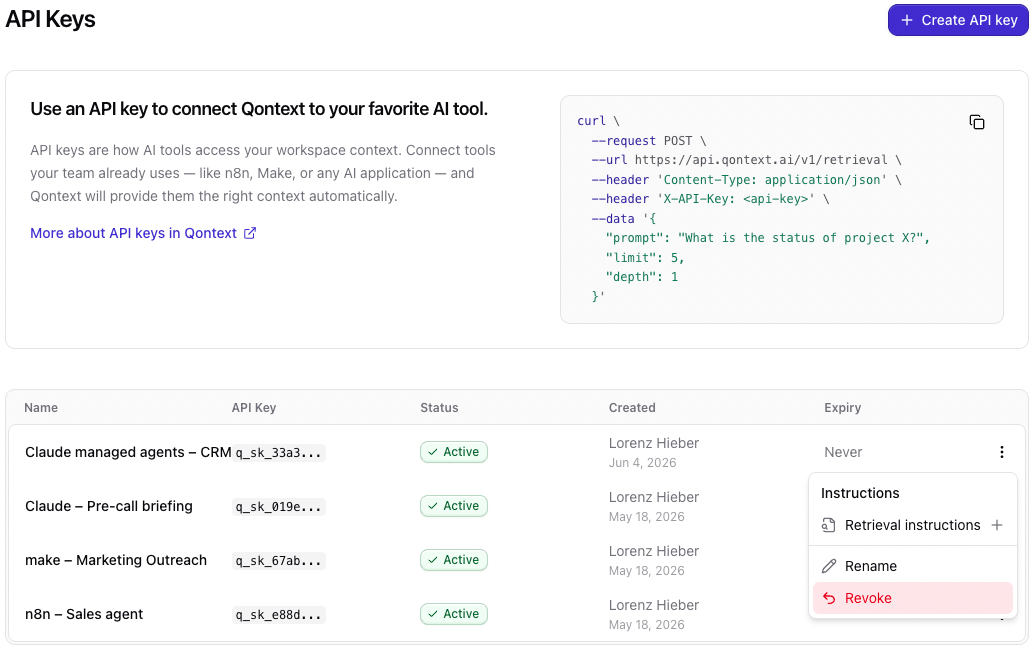Copy the curl code snippet
Viewport: 1034px width, 649px height.
pyautogui.click(x=977, y=122)
